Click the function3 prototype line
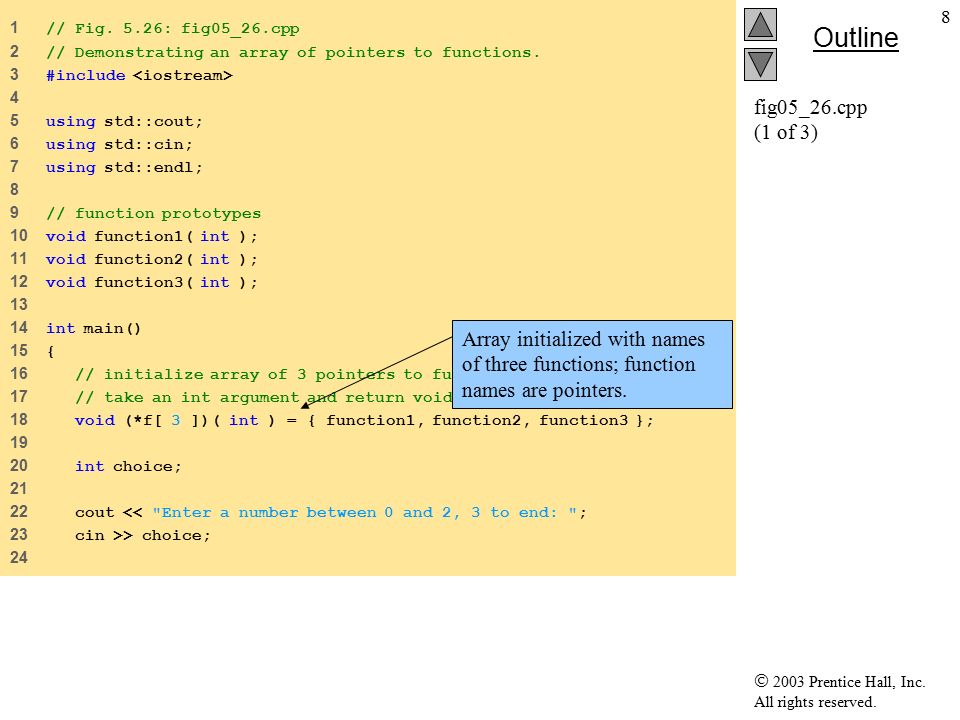 [151, 282]
